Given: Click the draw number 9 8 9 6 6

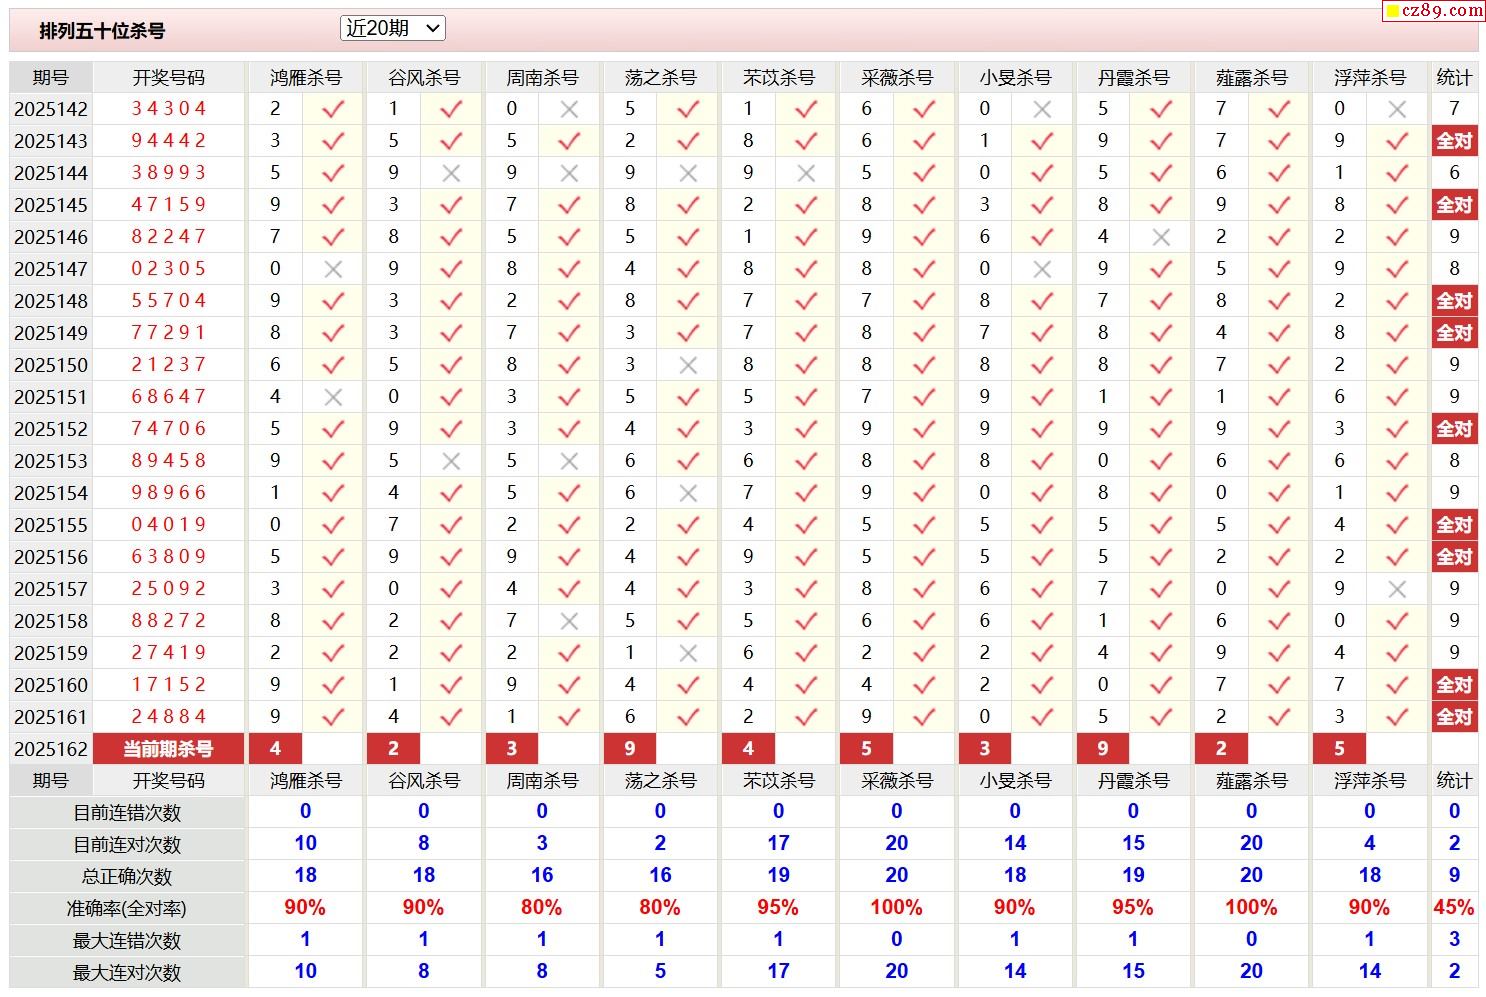Looking at the screenshot, I should (169, 493).
